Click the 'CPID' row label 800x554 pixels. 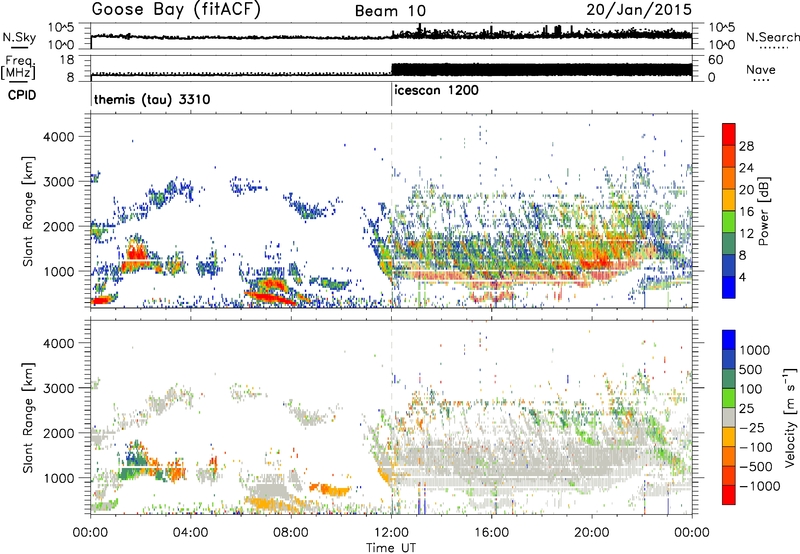(x=22, y=95)
